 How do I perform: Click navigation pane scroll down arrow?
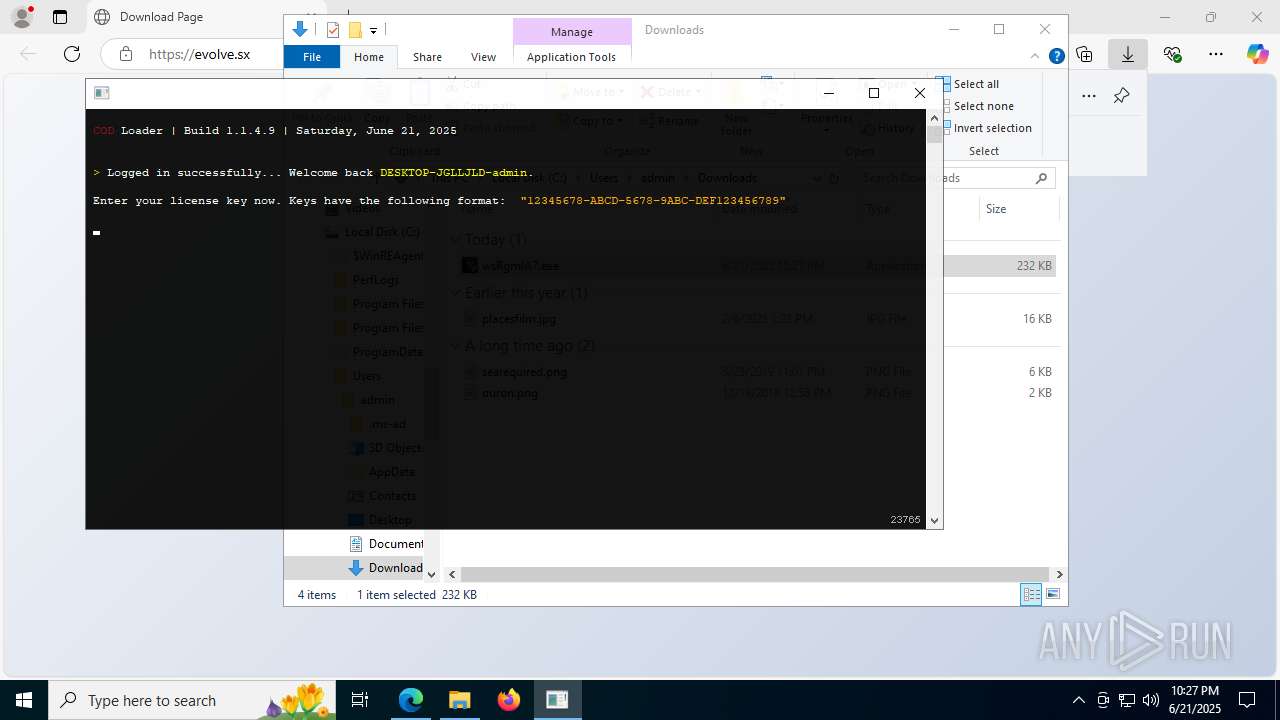(x=432, y=574)
